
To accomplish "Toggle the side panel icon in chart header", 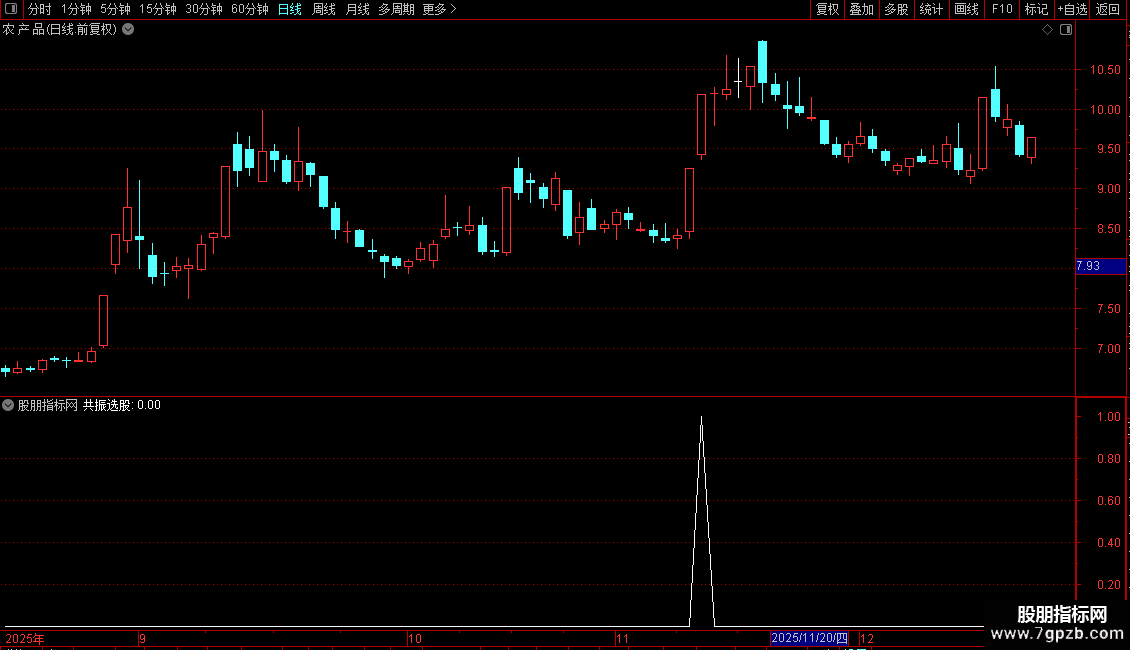I will pos(1066,30).
